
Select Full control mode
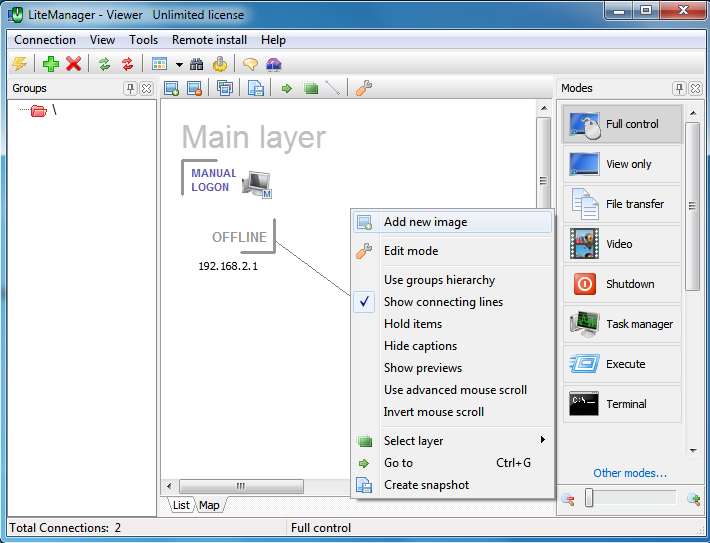(622, 124)
